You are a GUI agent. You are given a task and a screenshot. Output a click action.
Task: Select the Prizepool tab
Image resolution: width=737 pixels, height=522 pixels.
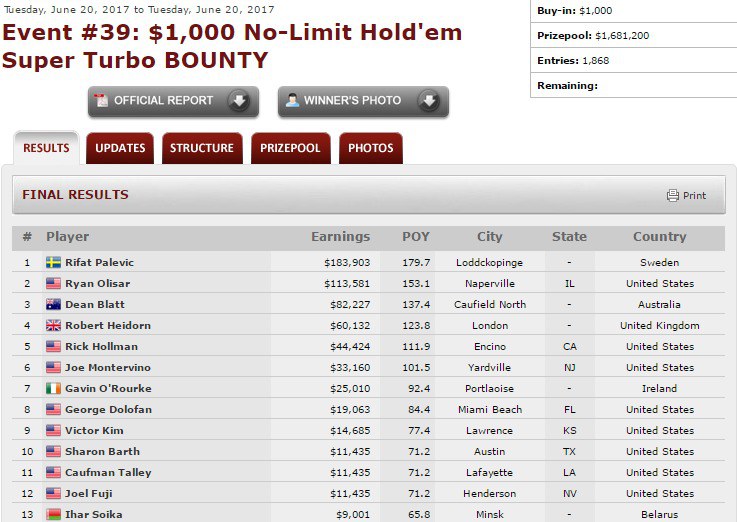pyautogui.click(x=290, y=148)
